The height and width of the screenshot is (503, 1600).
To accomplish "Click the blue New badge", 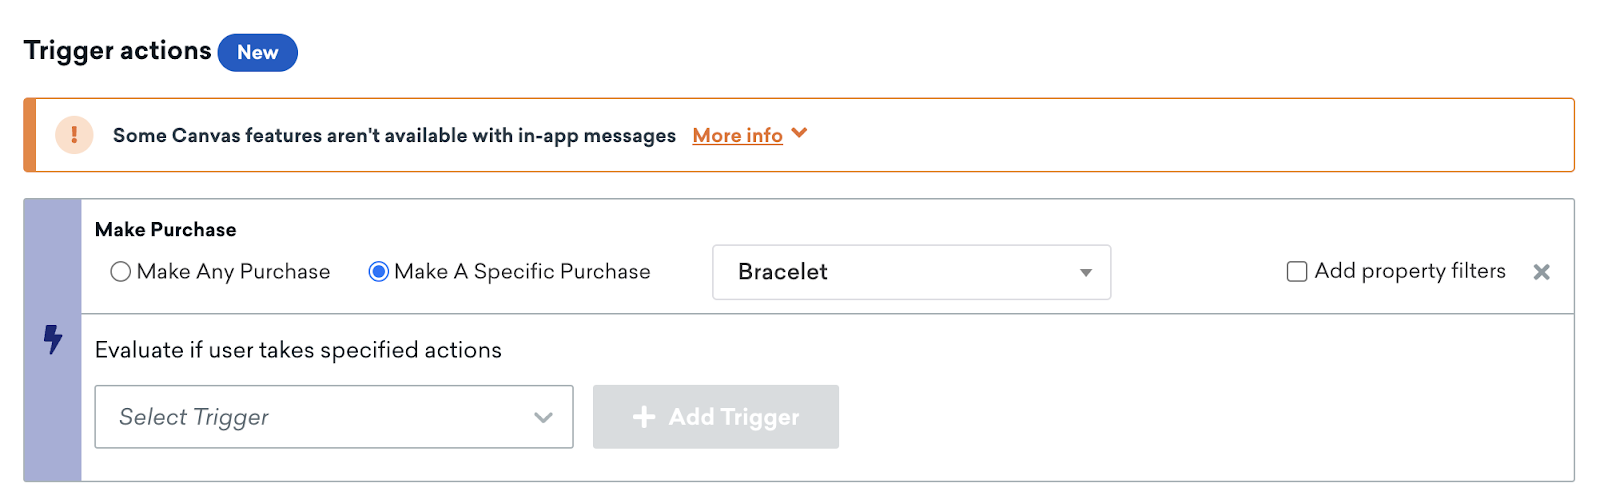I will pyautogui.click(x=257, y=53).
